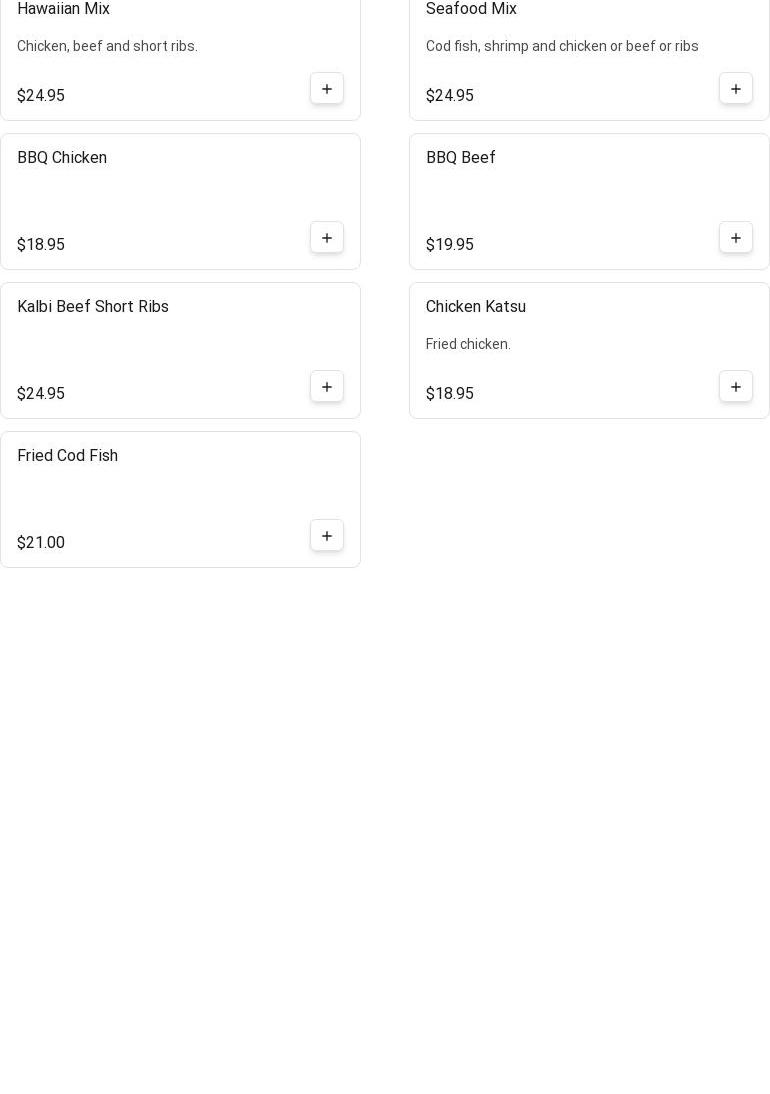
Task: Open the Hawaiian Mix item title
Action: click(x=64, y=9)
